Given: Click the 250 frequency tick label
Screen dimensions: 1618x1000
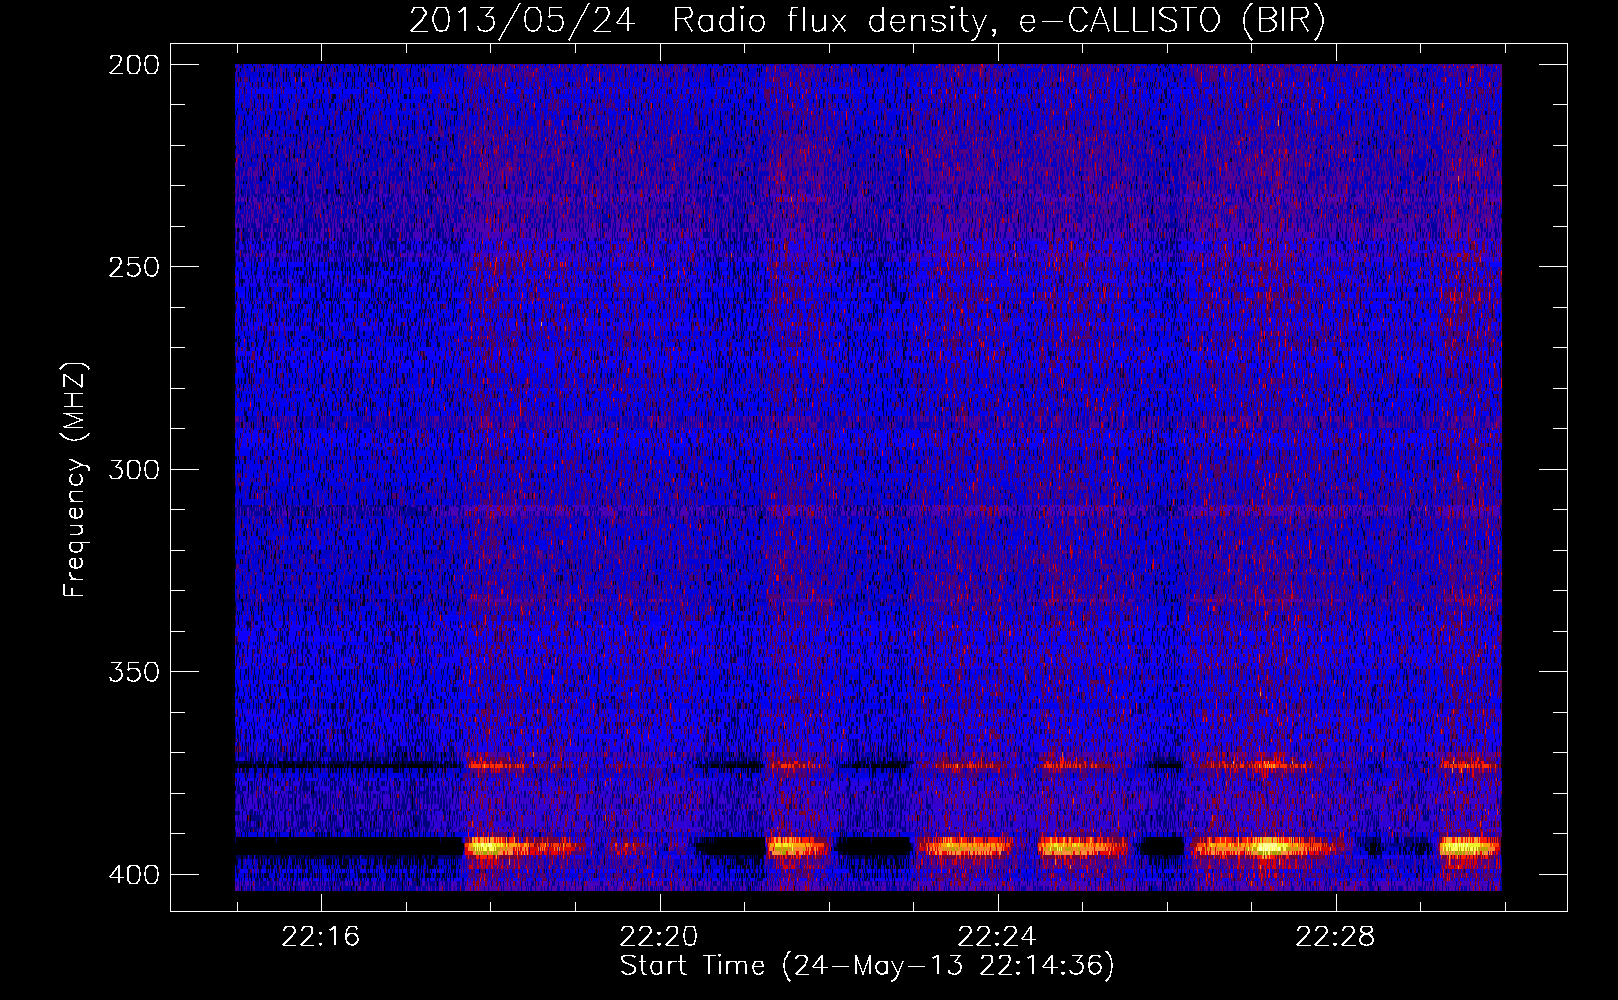Looking at the screenshot, I should click(x=134, y=267).
